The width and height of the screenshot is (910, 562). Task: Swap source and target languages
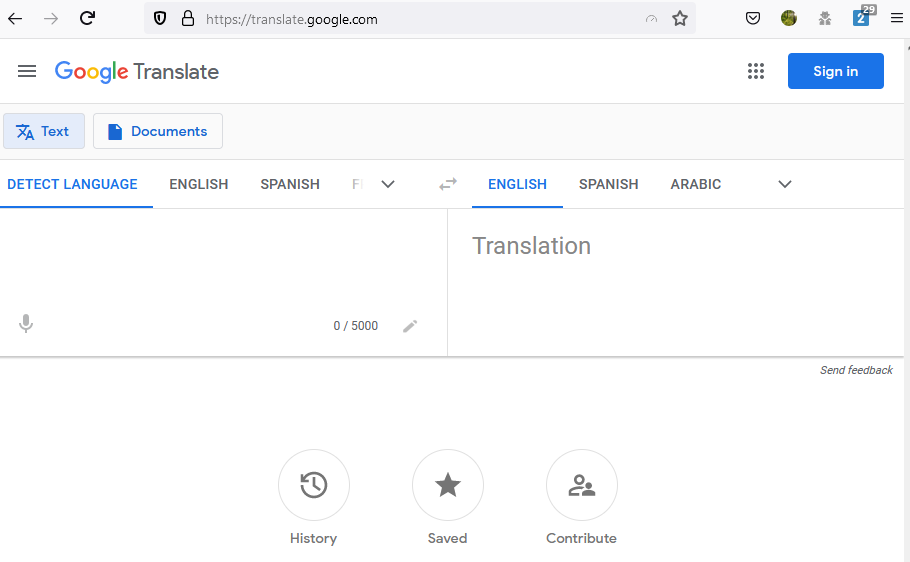coord(448,184)
